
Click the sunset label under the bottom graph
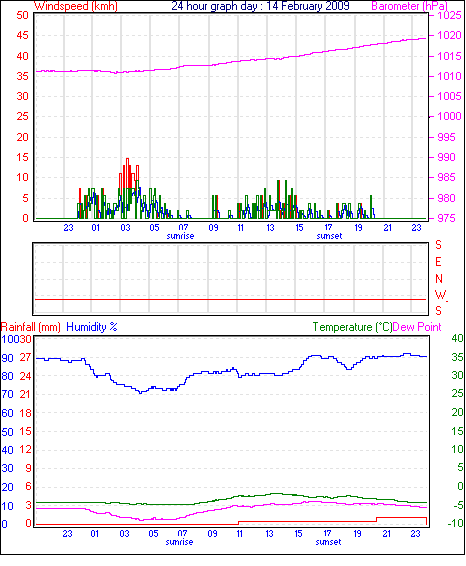click(328, 542)
